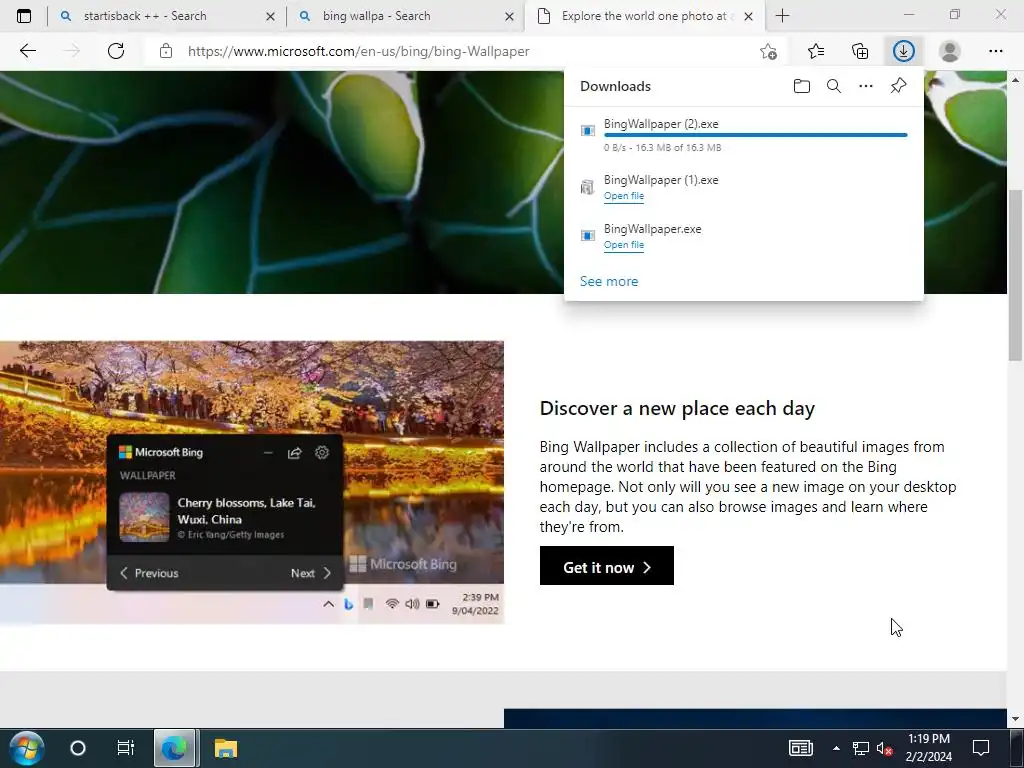Click the scrollbar up arrow

(1015, 80)
